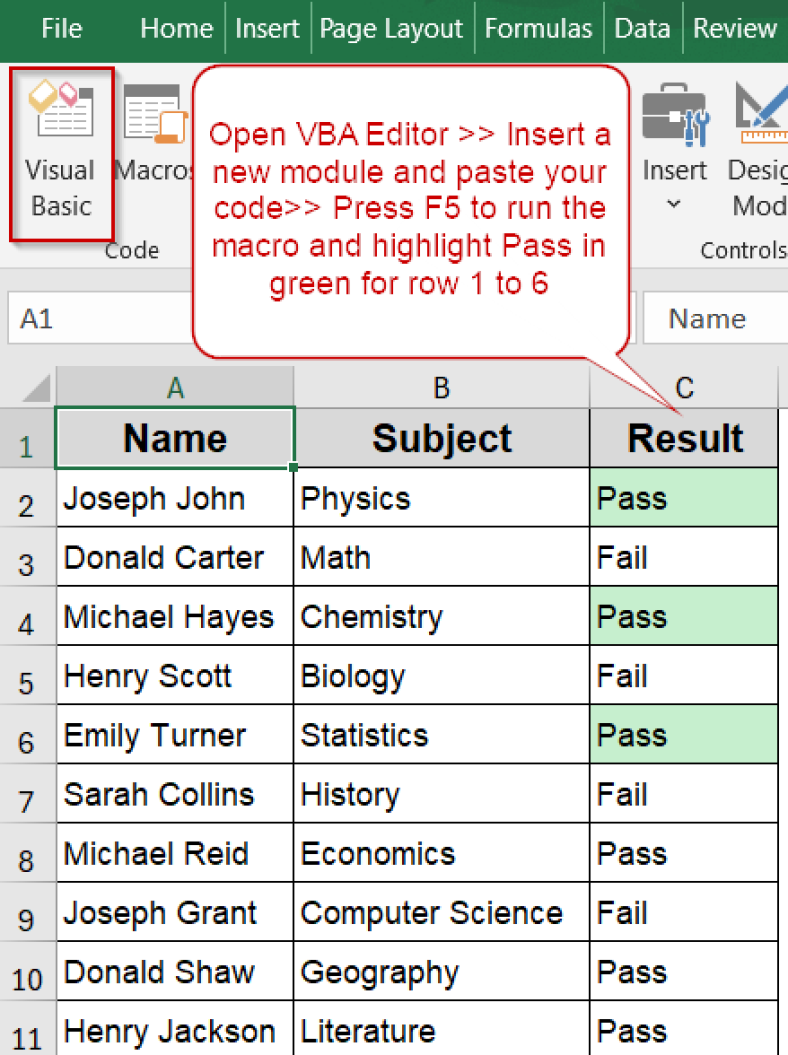Switch to the Formulas tab
The width and height of the screenshot is (788, 1055).
pos(538,29)
